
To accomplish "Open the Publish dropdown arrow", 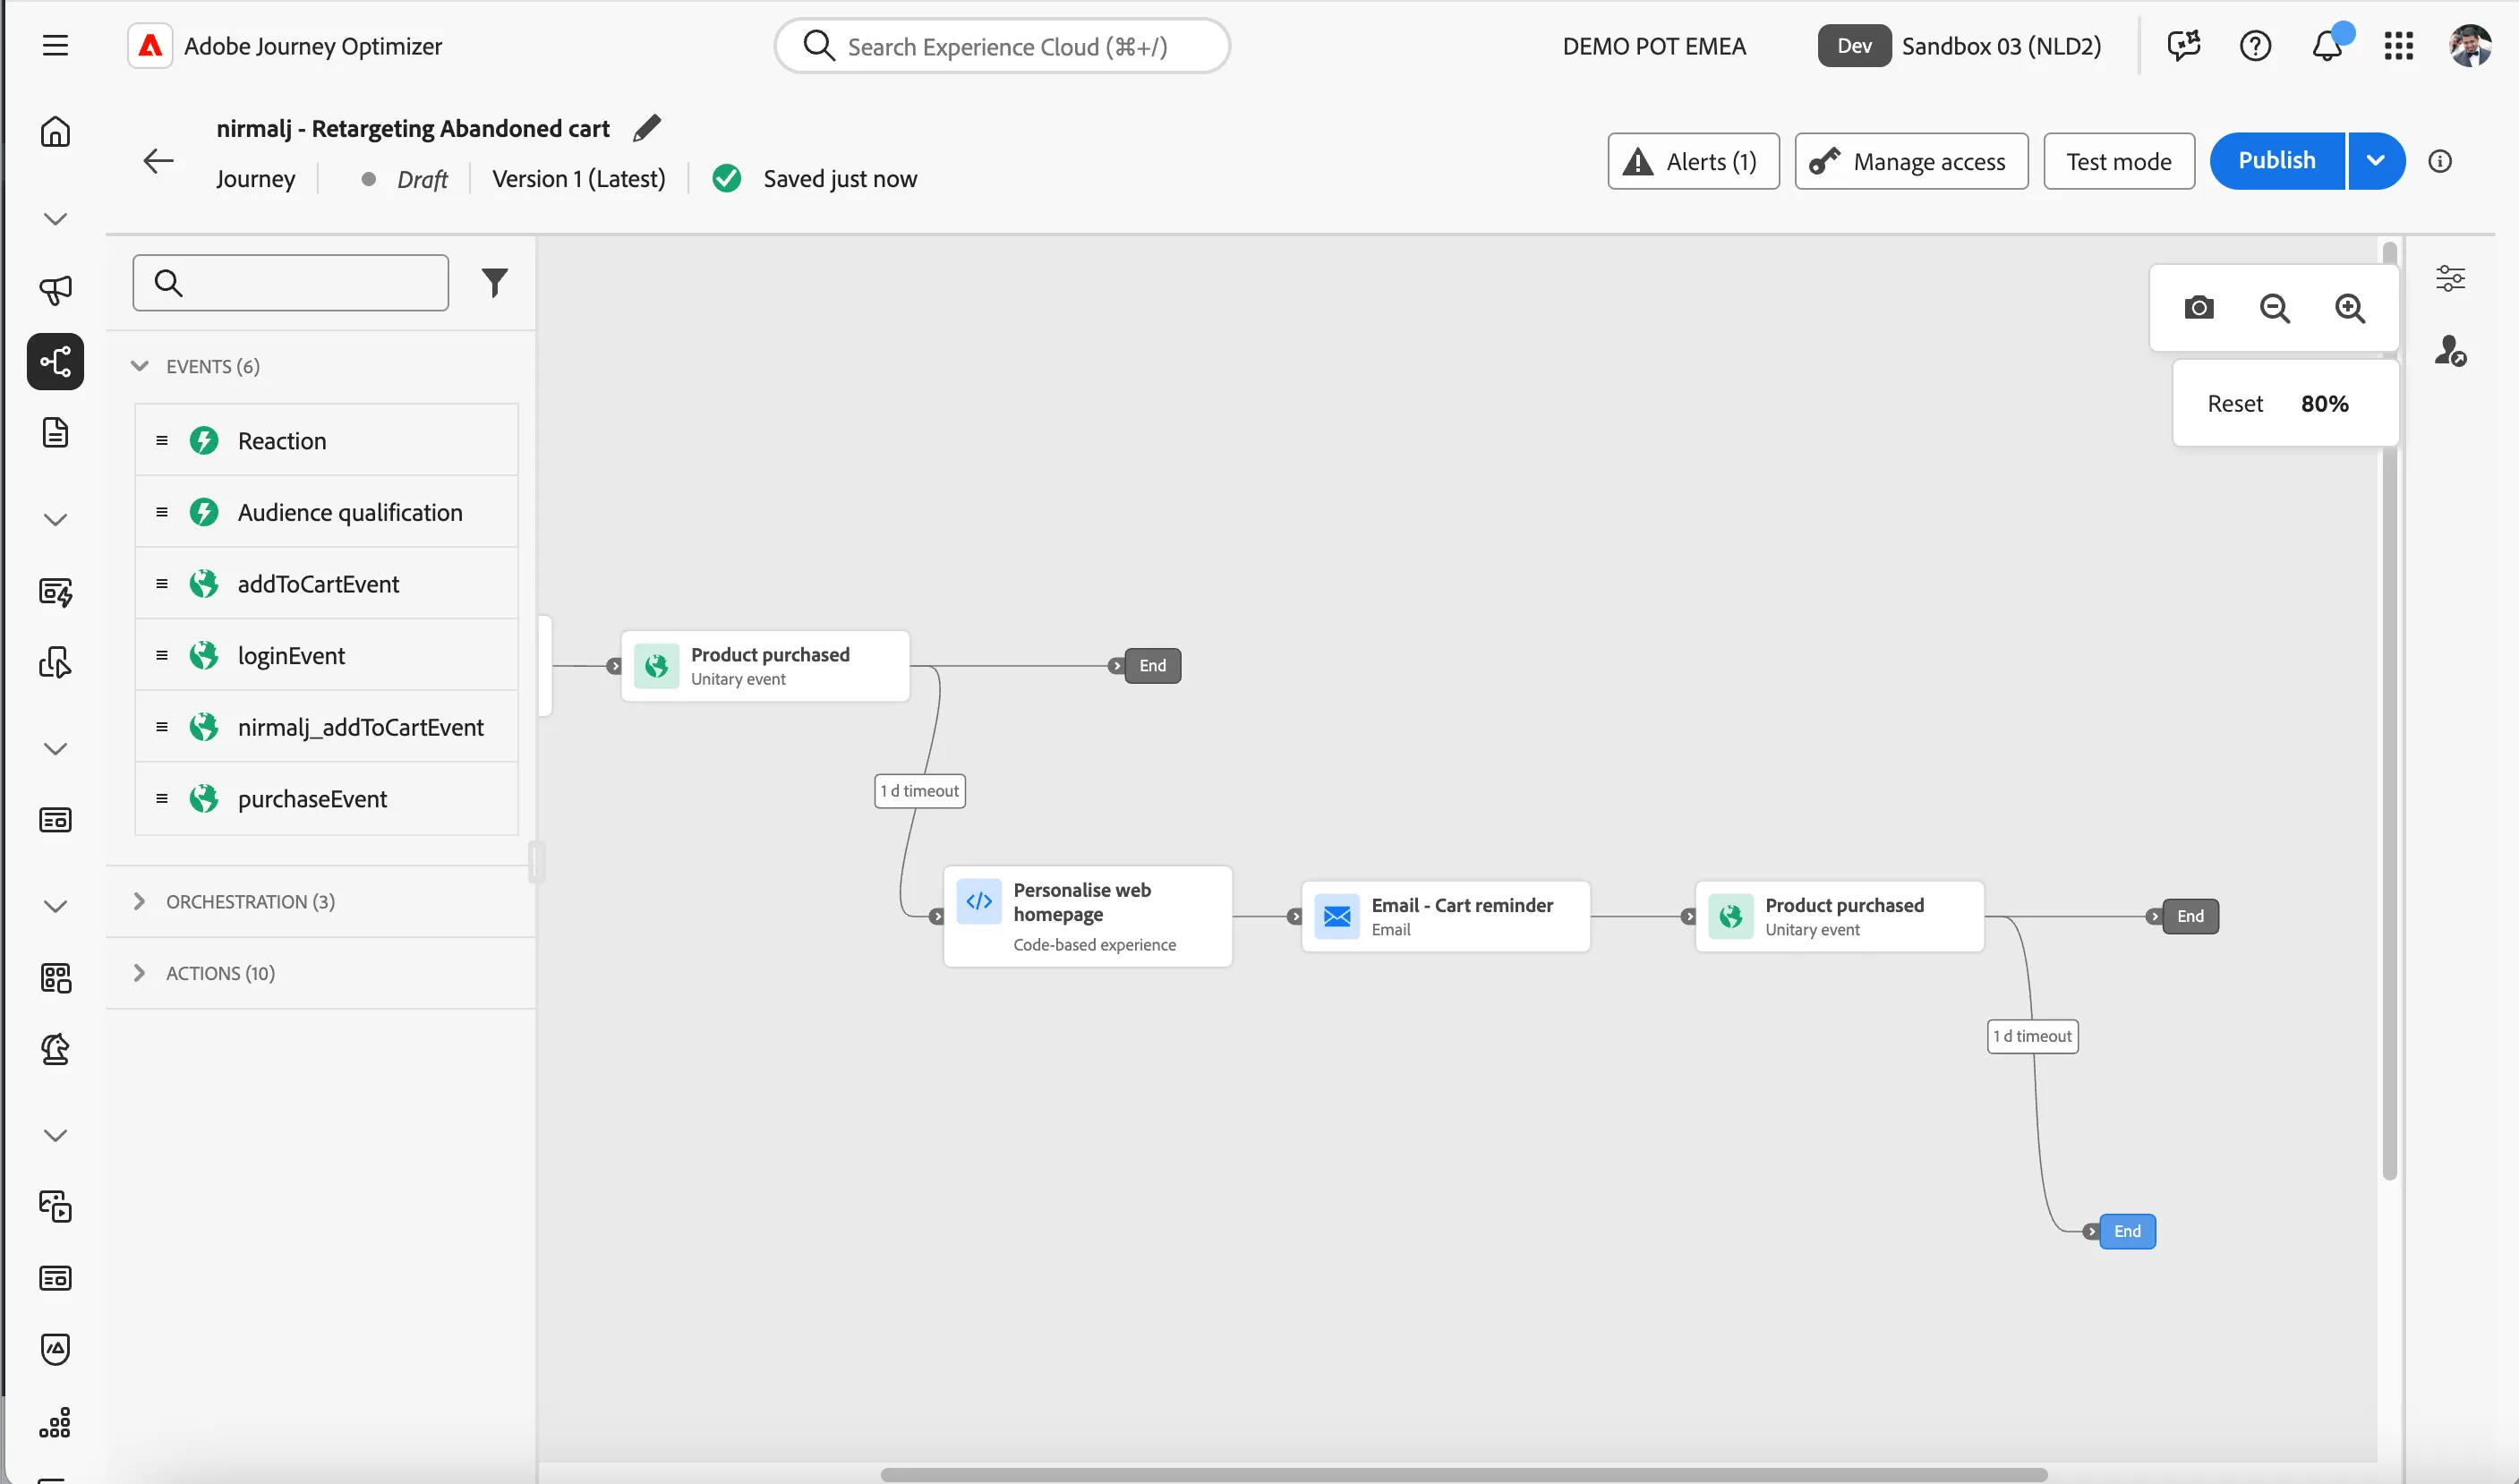I will [x=2375, y=161].
